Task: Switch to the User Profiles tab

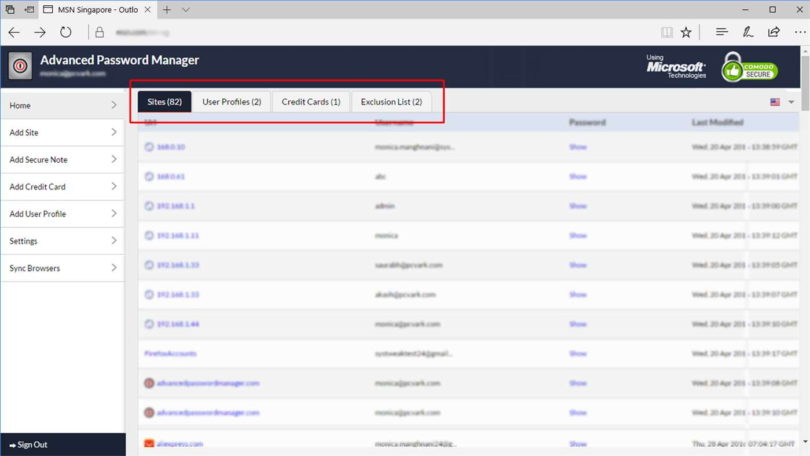Action: coord(231,102)
